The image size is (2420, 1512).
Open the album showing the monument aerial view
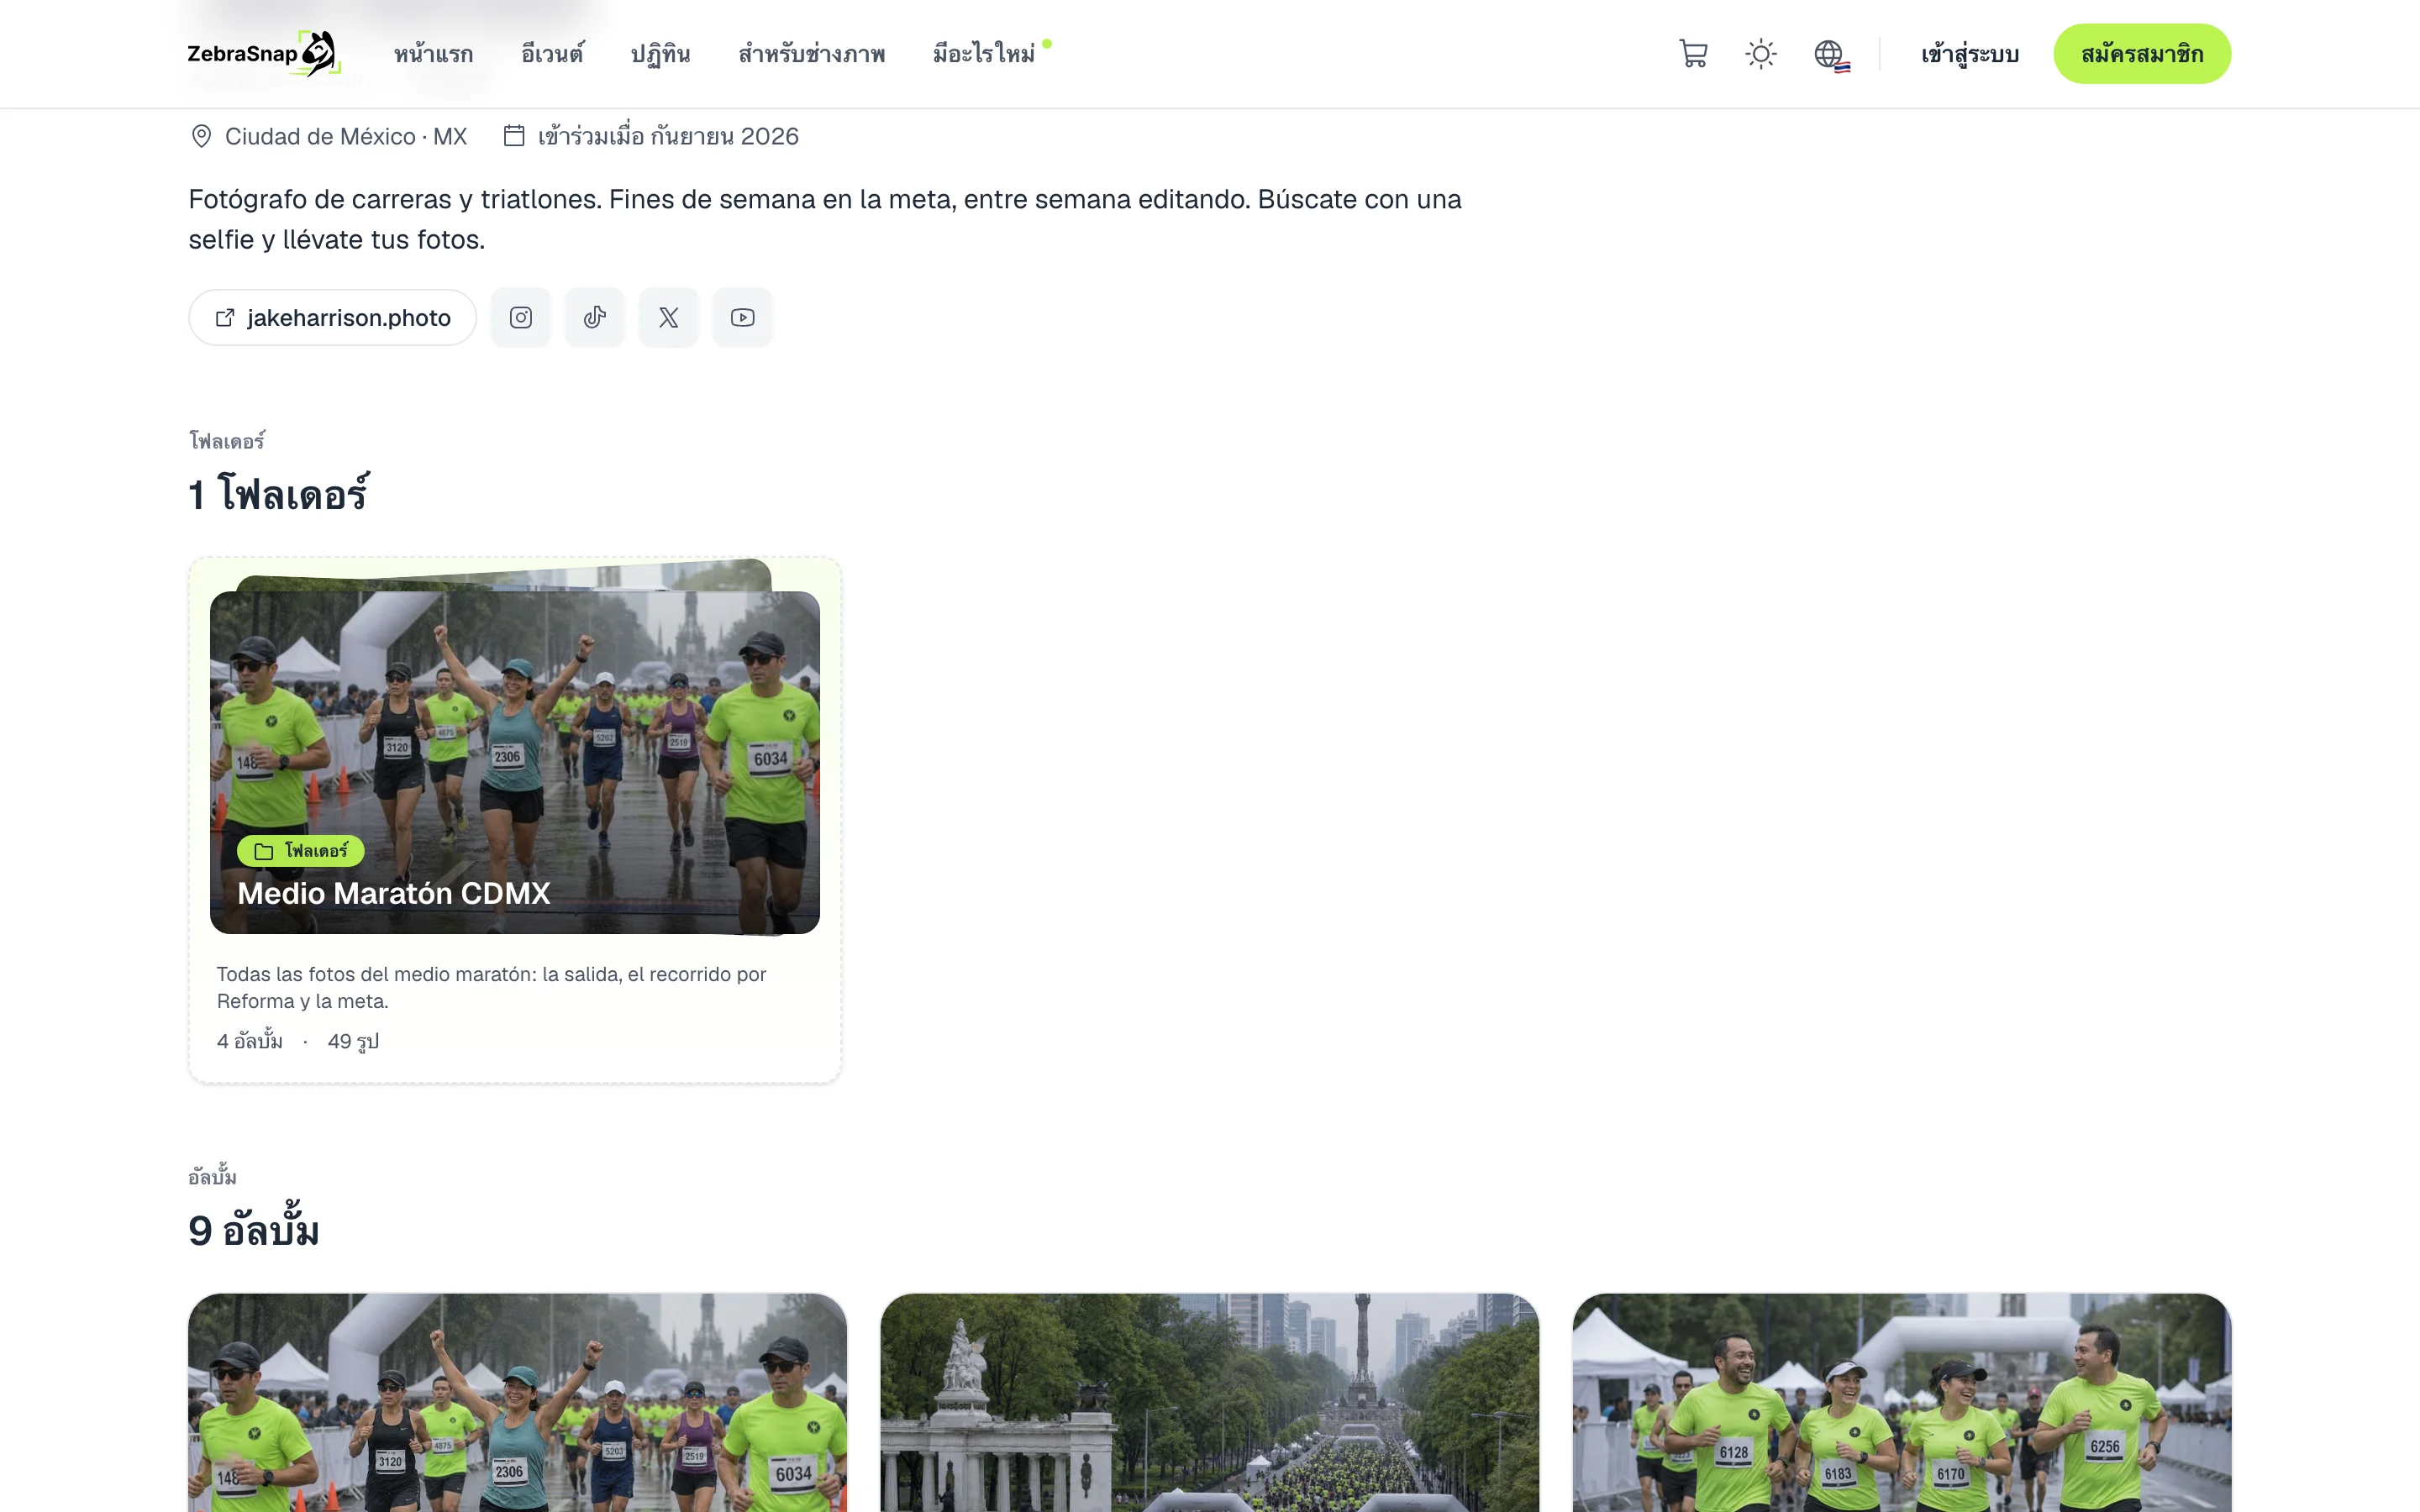[x=1210, y=1402]
